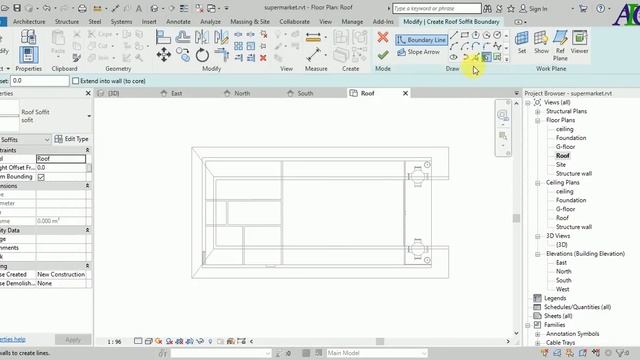Click the vertical scrollbar thumb in the view

click(516, 218)
